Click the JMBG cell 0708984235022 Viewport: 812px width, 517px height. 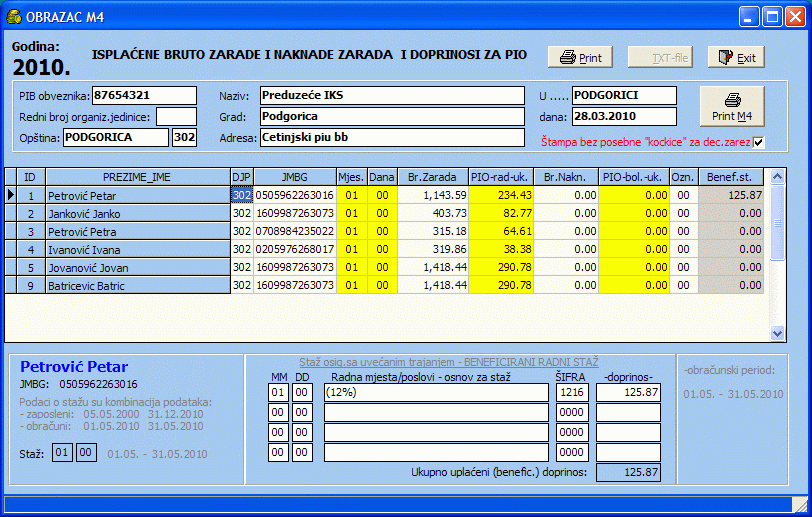point(295,232)
